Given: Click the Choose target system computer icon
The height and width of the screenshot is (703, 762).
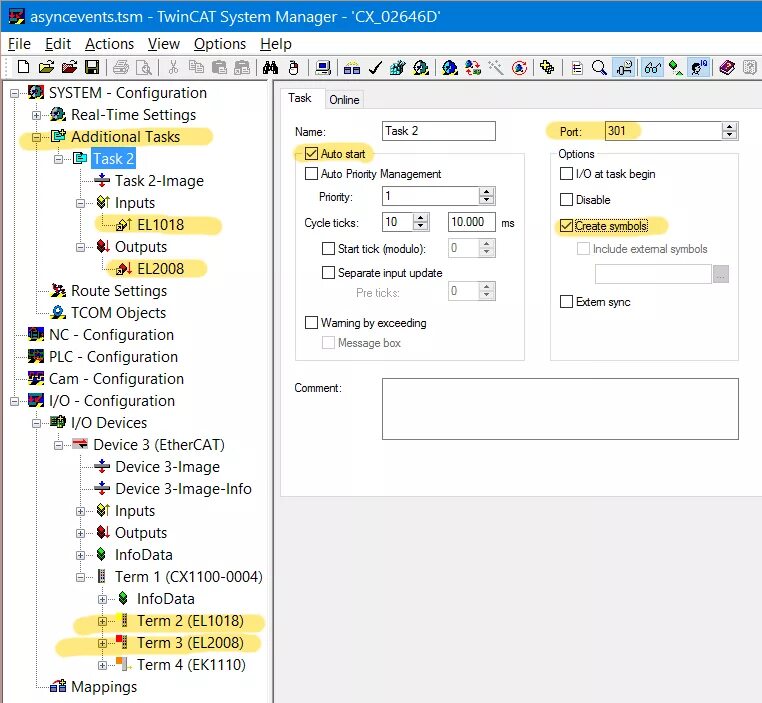Looking at the screenshot, I should (x=323, y=67).
